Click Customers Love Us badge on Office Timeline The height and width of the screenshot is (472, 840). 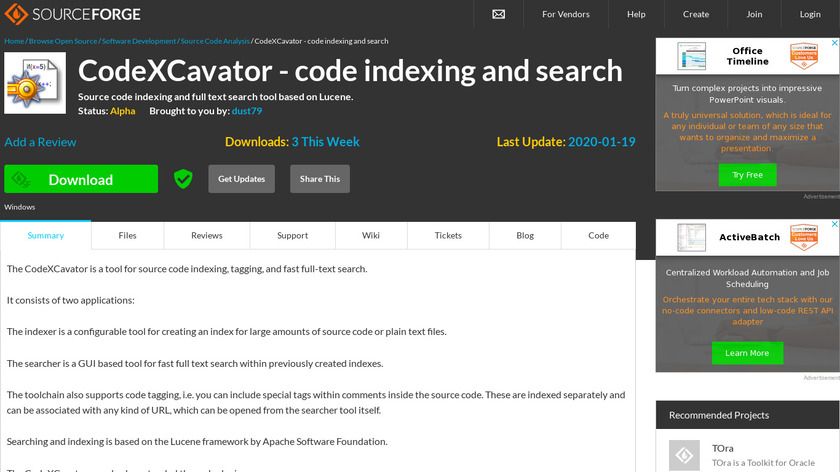pos(804,56)
